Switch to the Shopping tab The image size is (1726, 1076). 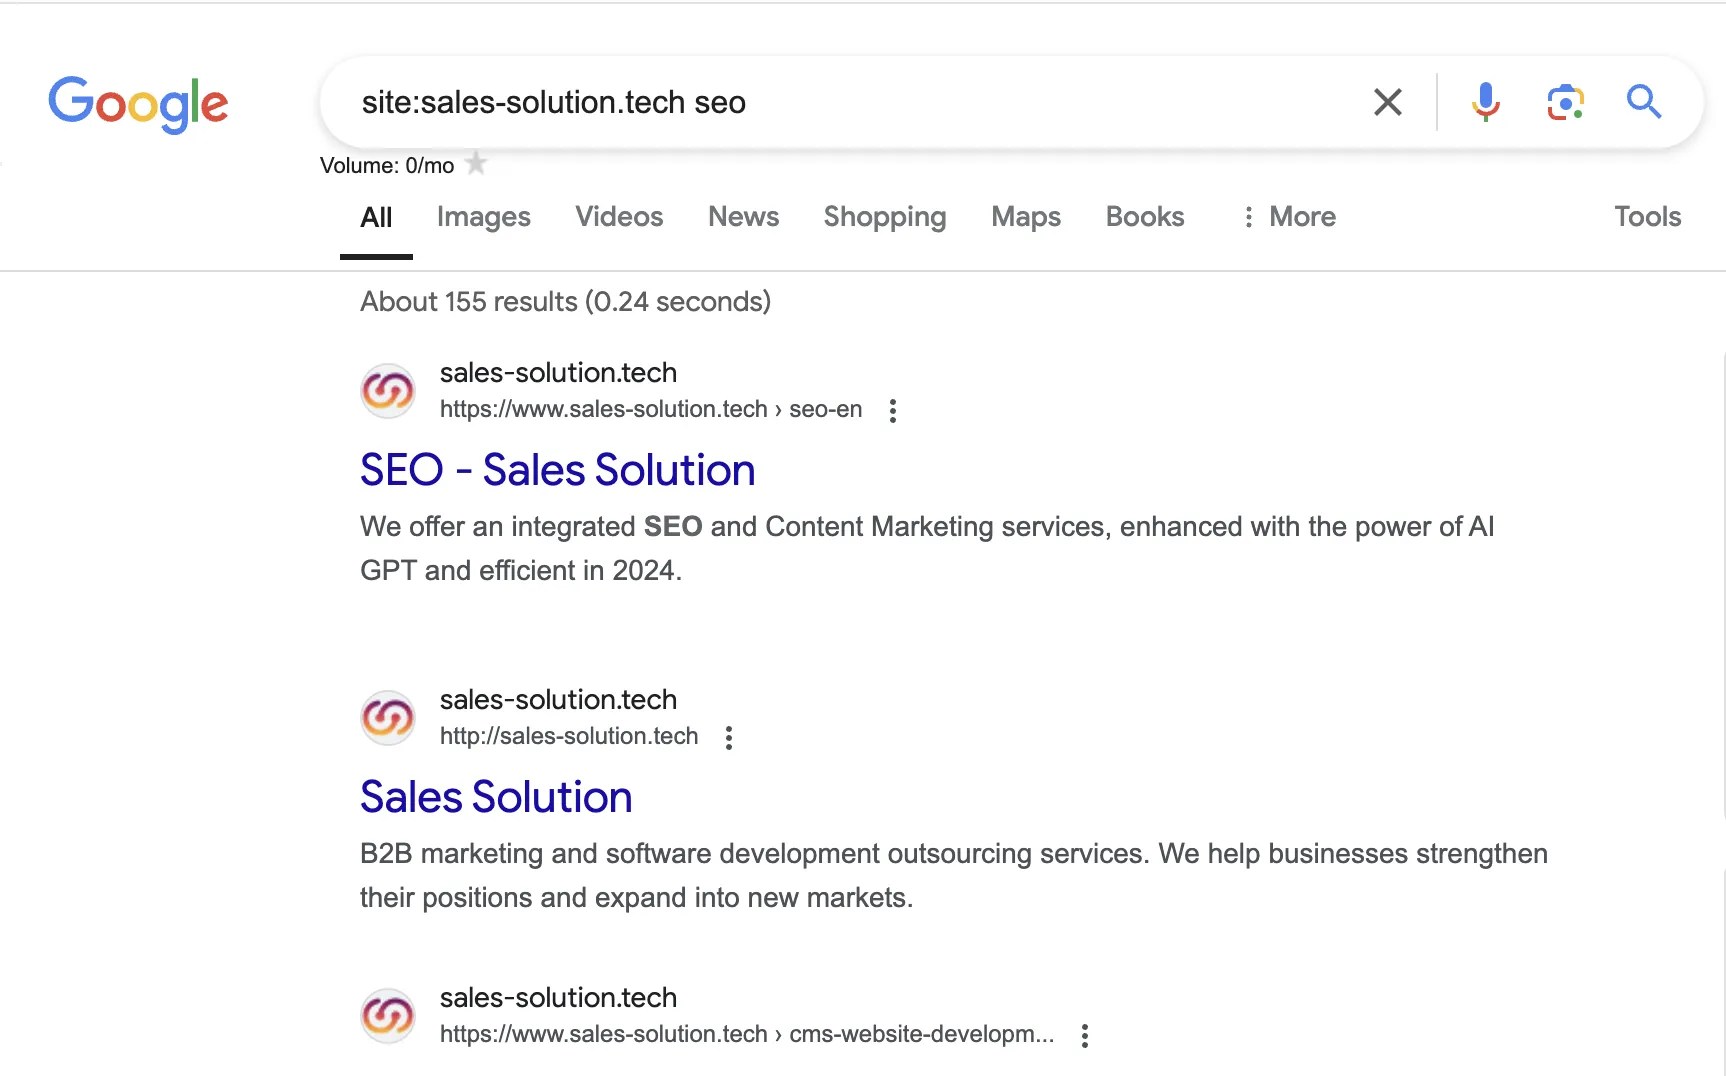885,217
